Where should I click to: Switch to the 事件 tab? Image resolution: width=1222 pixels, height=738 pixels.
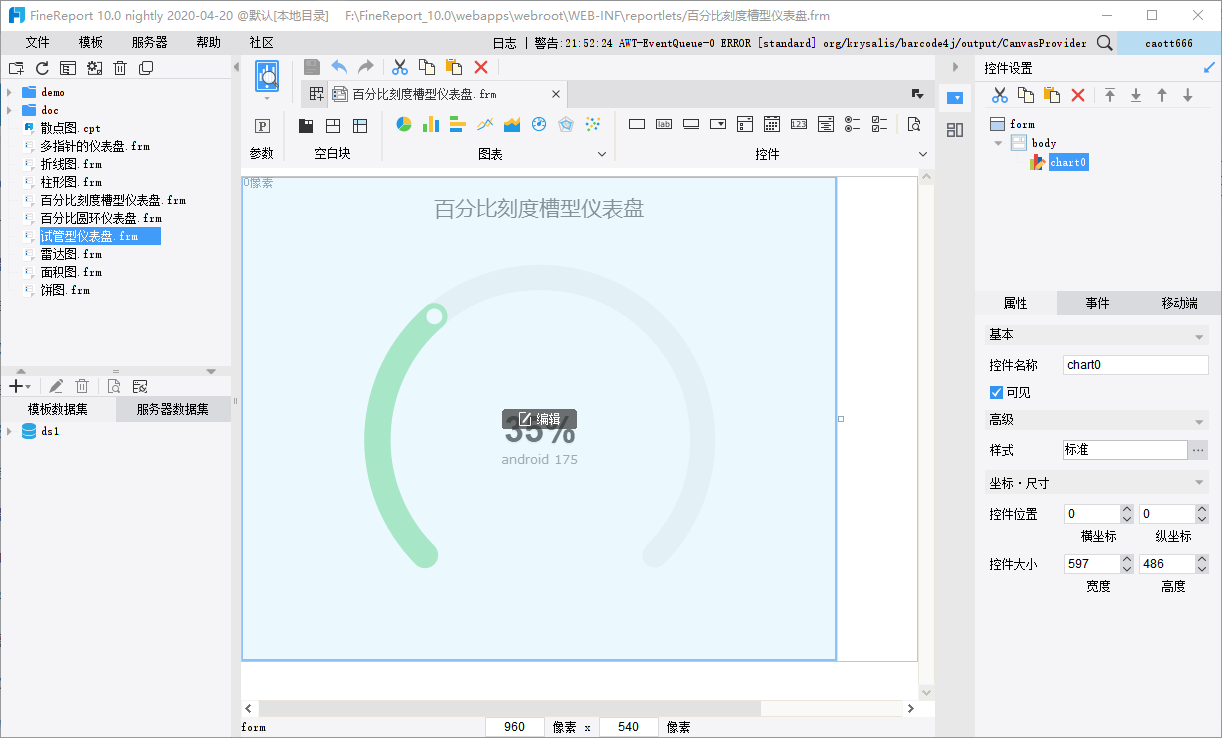point(1098,303)
